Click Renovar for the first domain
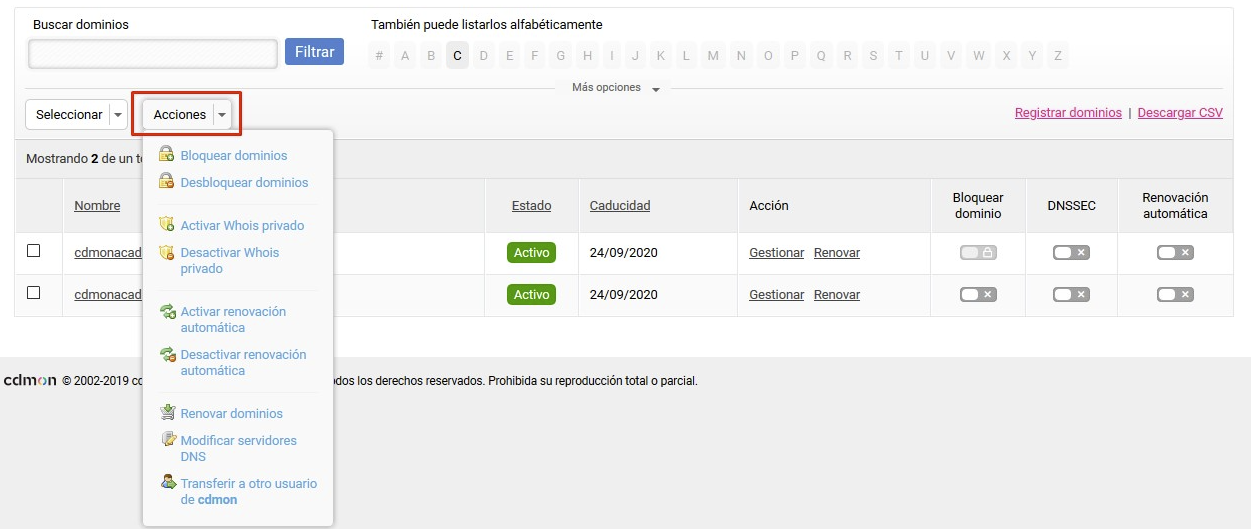This screenshot has height=529, width=1251. (837, 253)
